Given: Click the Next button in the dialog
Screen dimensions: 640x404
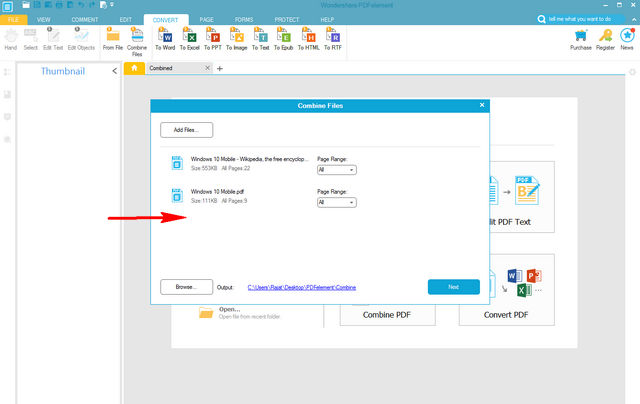Looking at the screenshot, I should point(453,287).
